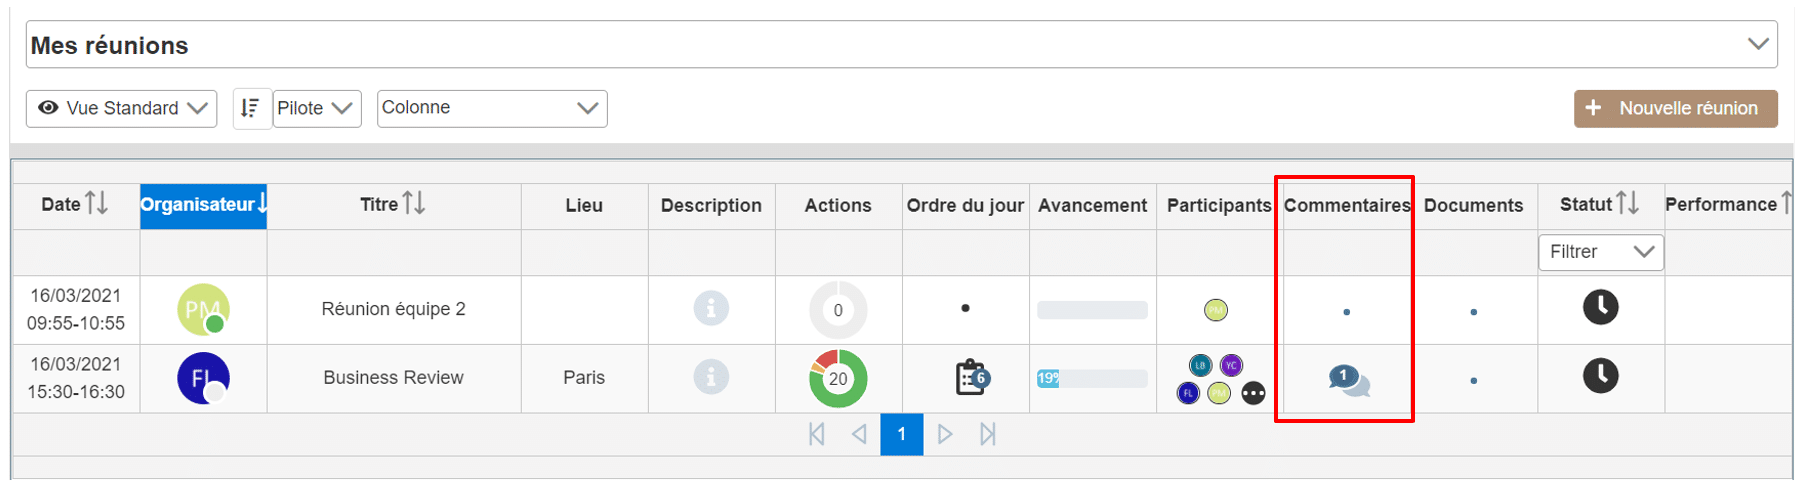This screenshot has width=1801, height=495.
Task: Click description info icon for Business Review
Action: pos(711,377)
